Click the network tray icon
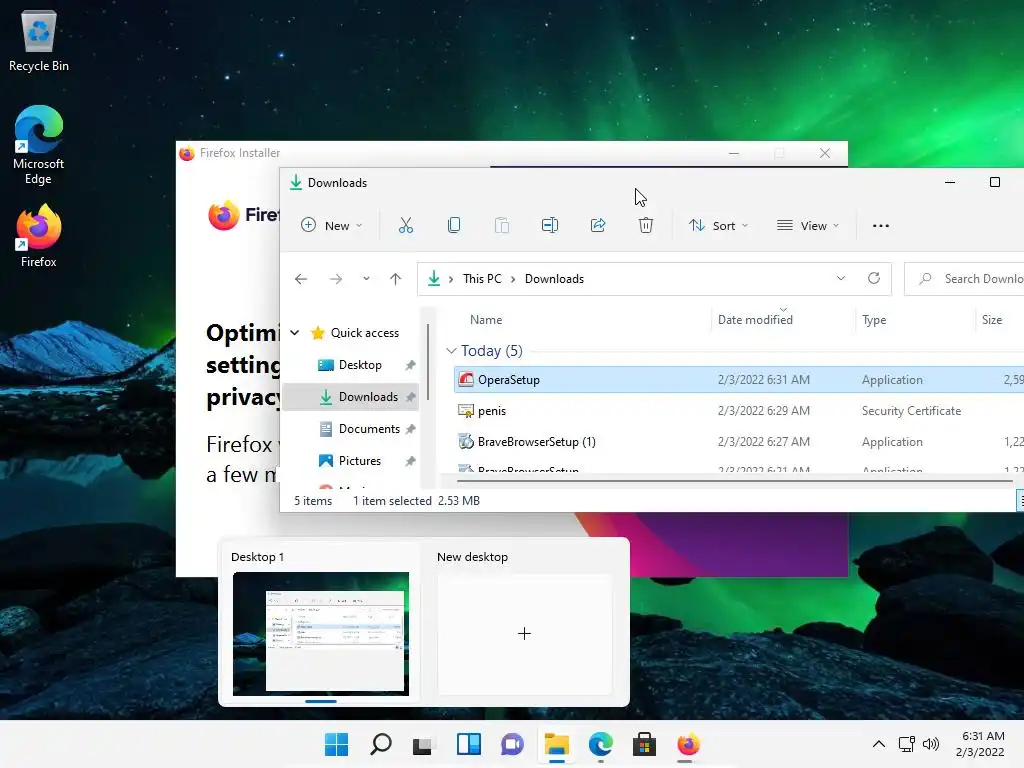 point(906,744)
